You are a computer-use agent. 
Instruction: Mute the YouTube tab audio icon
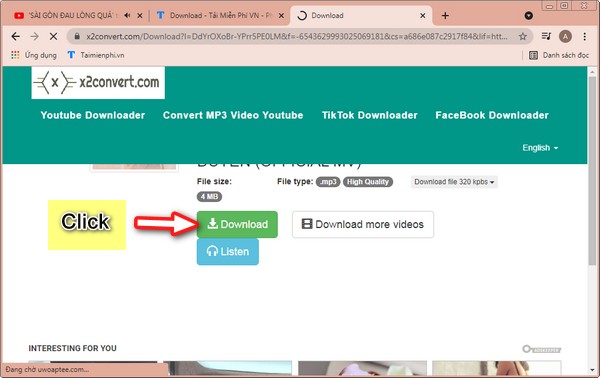coord(127,15)
